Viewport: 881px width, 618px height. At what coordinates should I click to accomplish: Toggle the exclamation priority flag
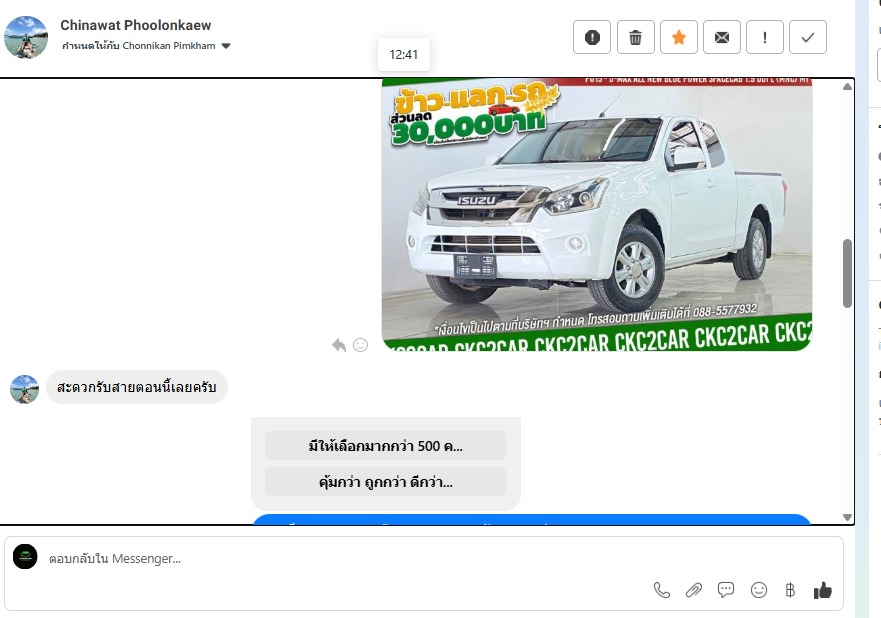(765, 37)
